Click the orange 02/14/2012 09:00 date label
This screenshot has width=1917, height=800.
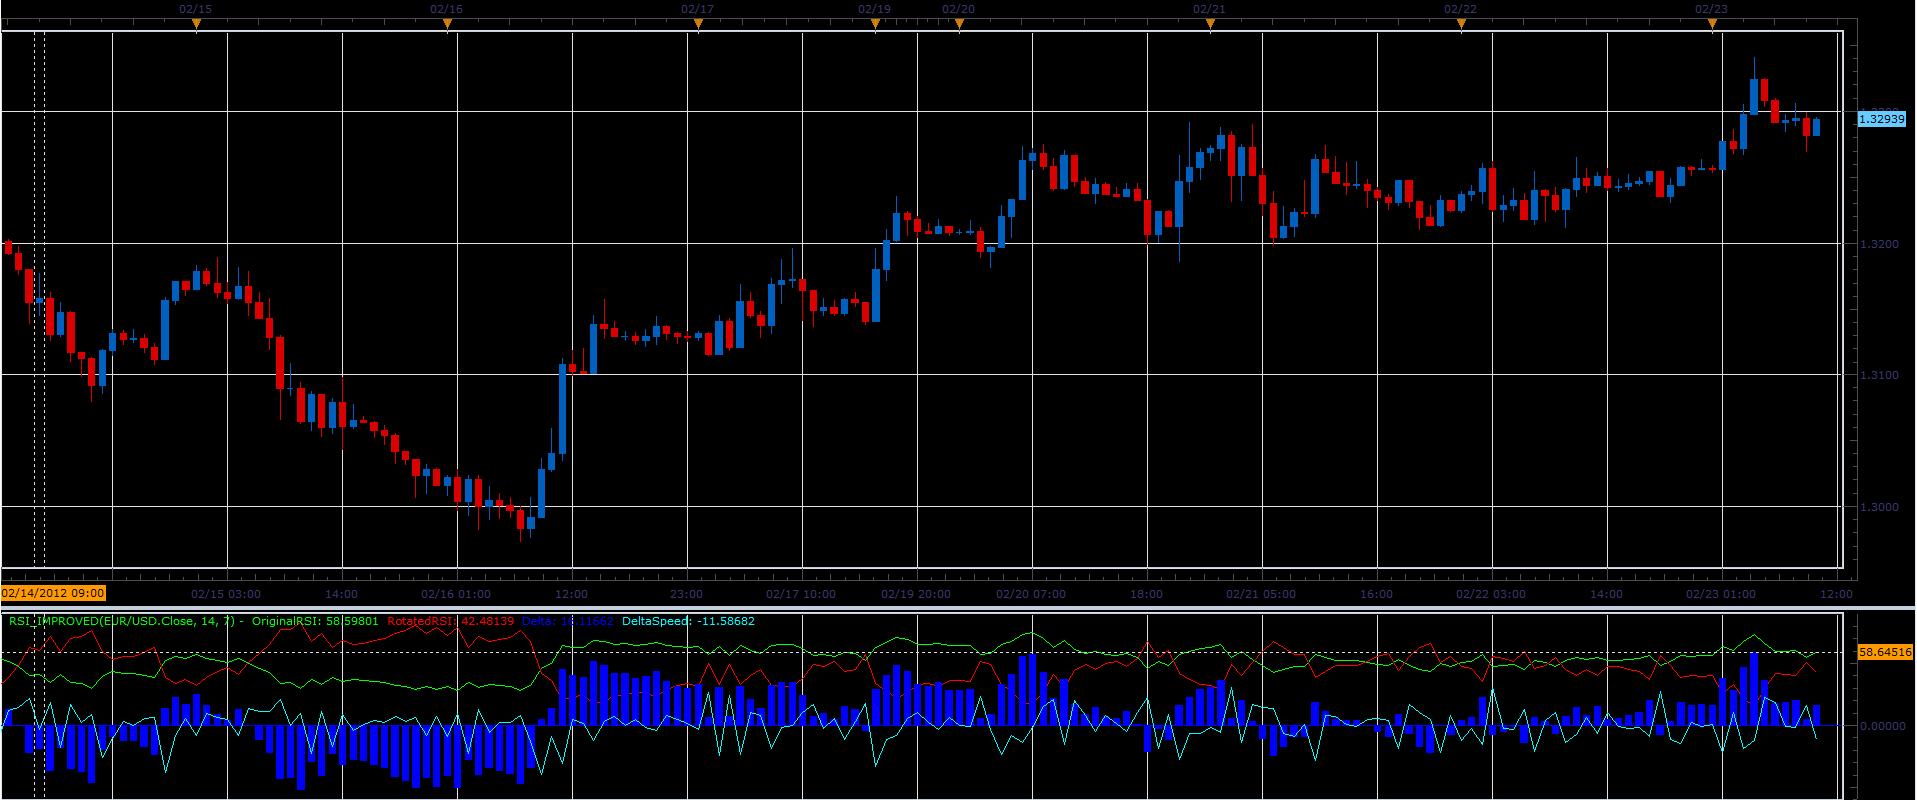point(53,593)
